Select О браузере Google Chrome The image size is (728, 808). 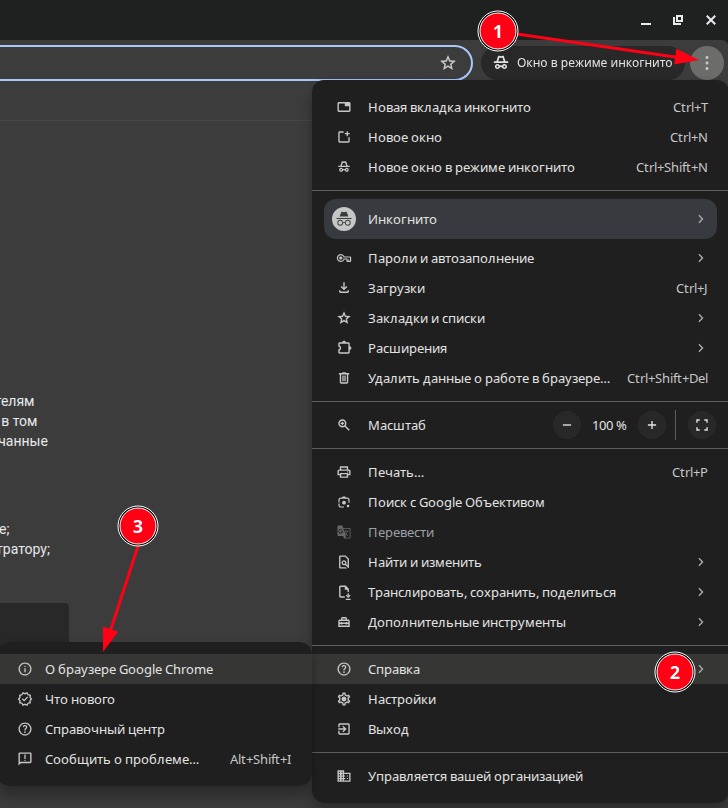pyautogui.click(x=129, y=669)
